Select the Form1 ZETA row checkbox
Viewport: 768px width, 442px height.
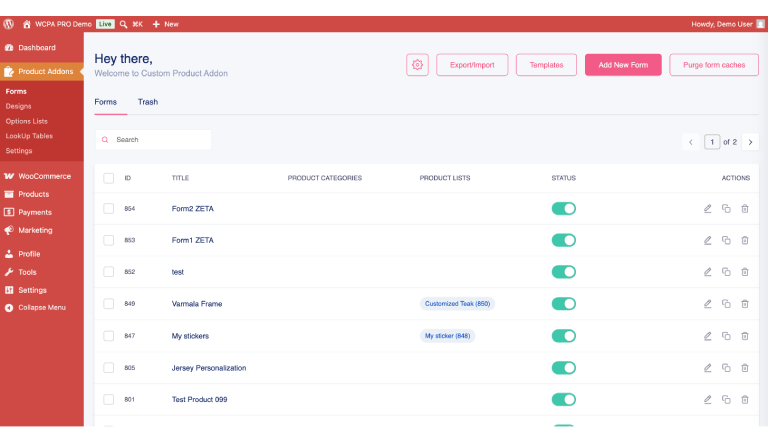[x=109, y=240]
